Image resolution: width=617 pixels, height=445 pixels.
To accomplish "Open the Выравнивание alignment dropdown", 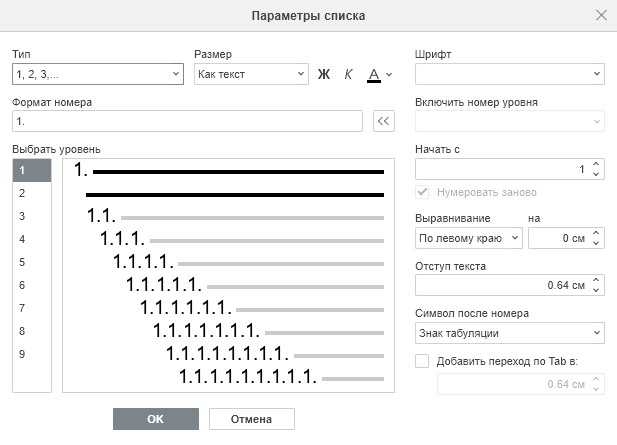I will click(469, 238).
